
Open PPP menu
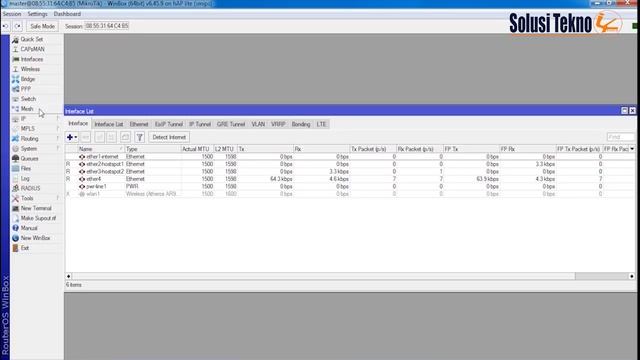[26, 89]
